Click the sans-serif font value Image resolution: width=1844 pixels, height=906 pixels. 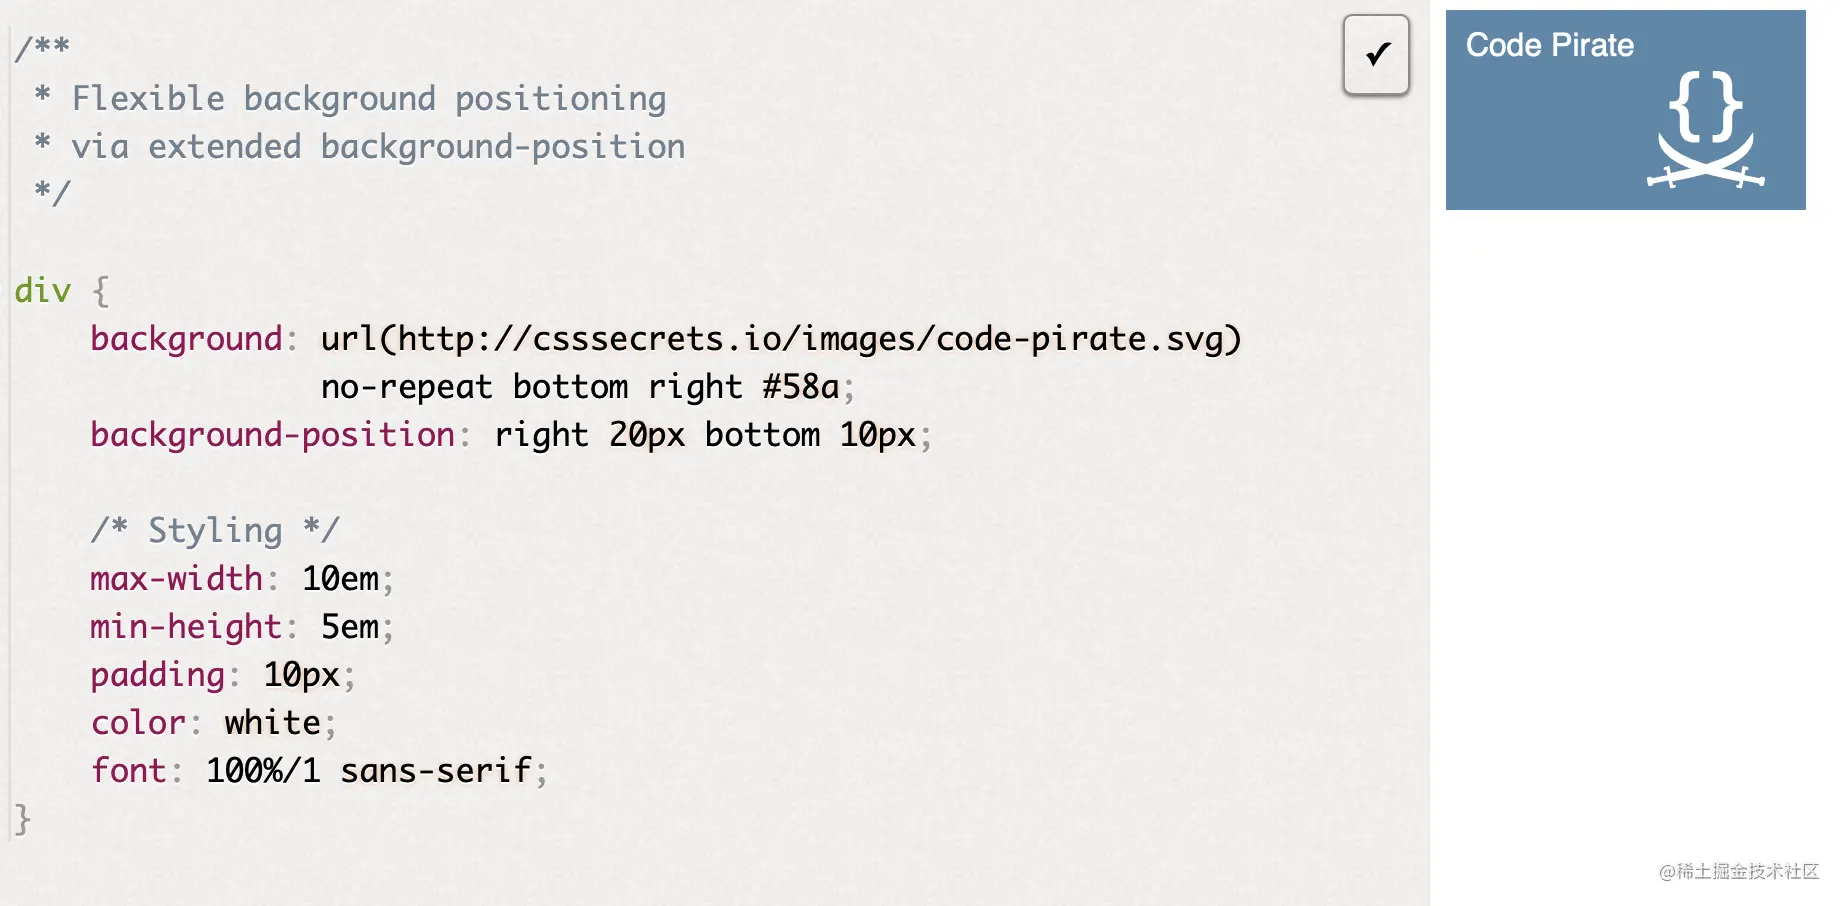pos(436,771)
